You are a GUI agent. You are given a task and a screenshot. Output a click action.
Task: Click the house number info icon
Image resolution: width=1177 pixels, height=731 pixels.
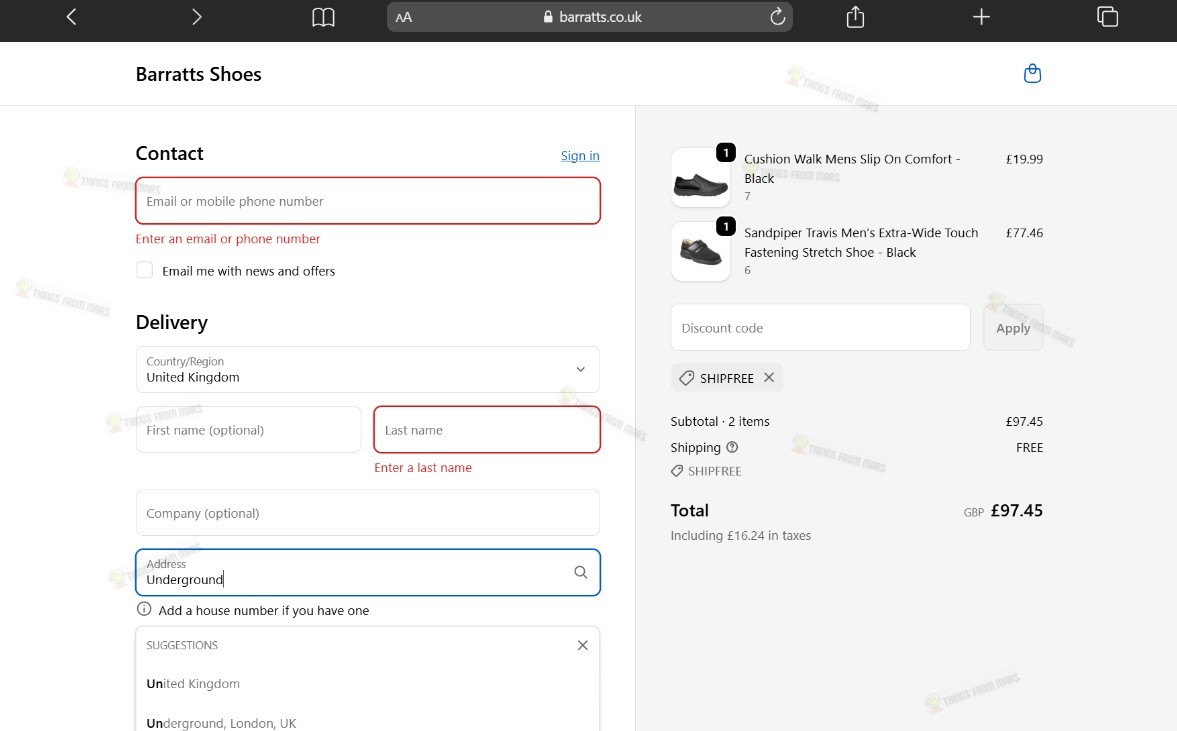144,609
